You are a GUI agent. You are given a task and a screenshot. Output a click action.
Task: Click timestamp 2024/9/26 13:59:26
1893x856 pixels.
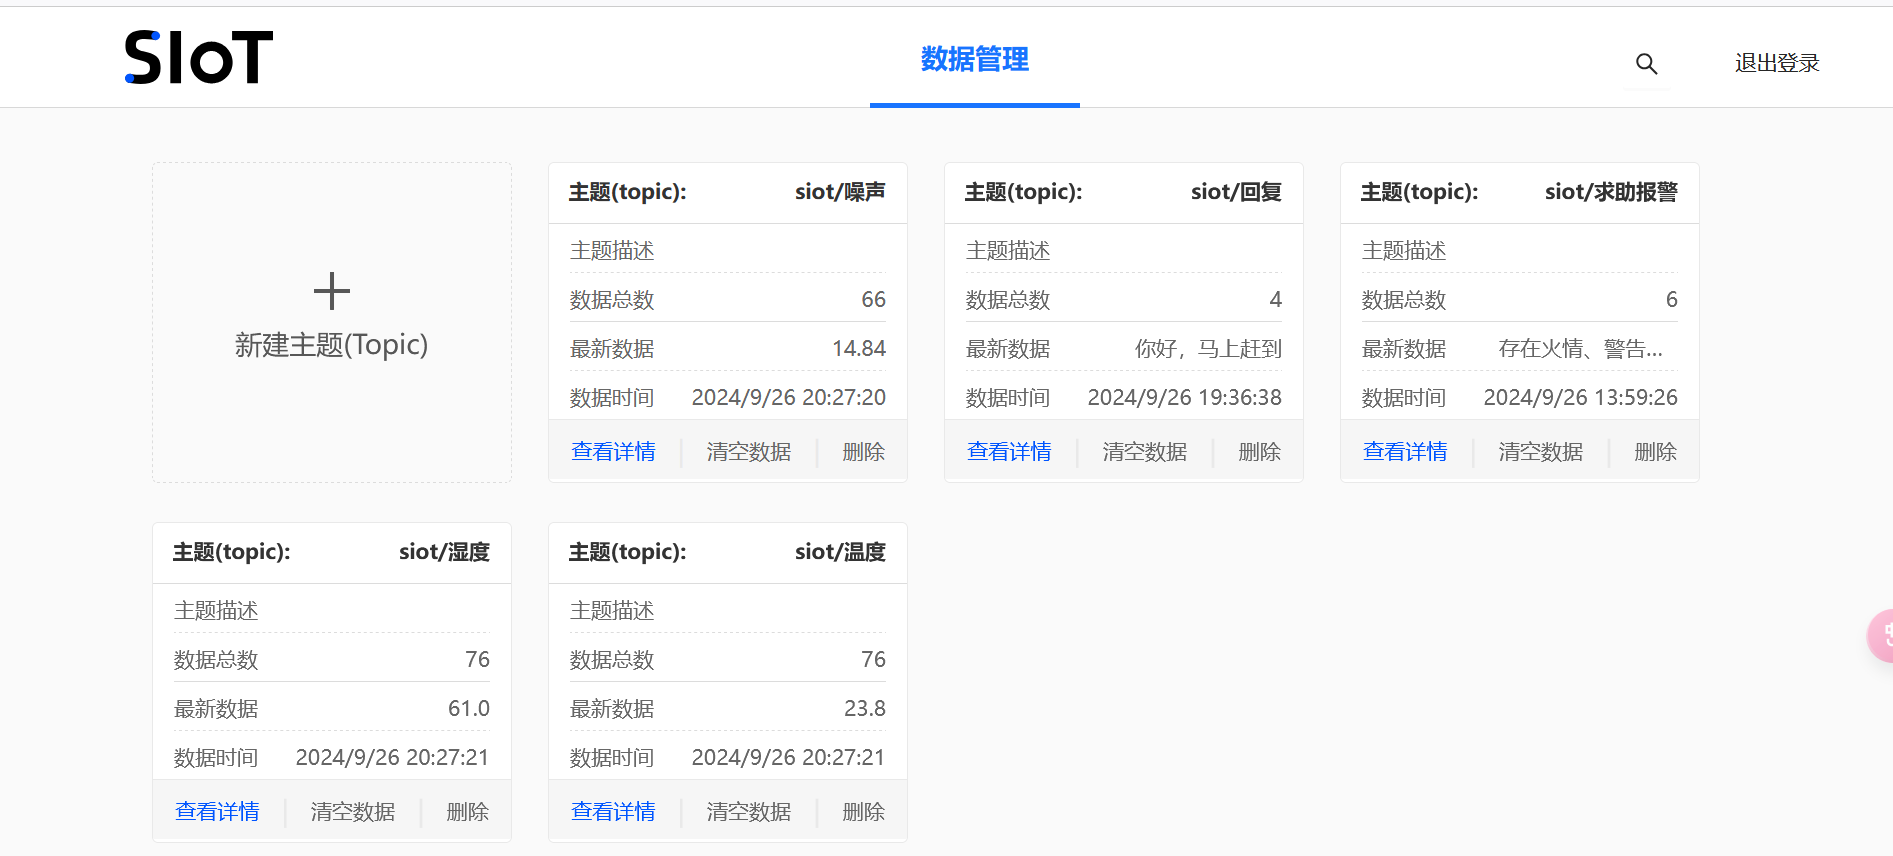click(x=1581, y=398)
